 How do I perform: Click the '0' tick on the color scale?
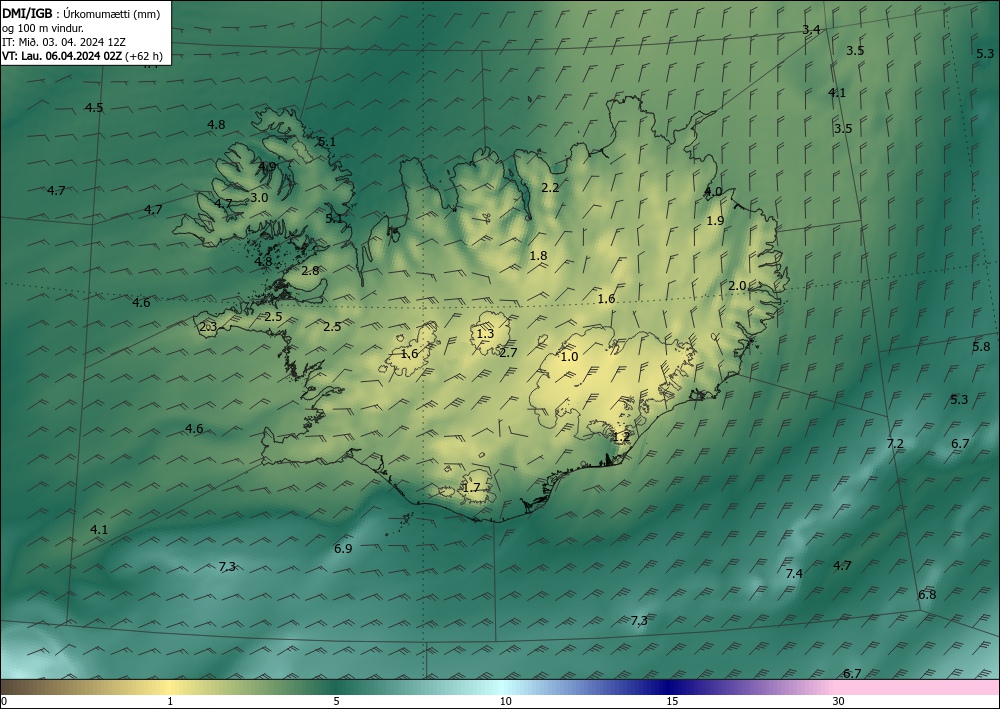[4, 701]
